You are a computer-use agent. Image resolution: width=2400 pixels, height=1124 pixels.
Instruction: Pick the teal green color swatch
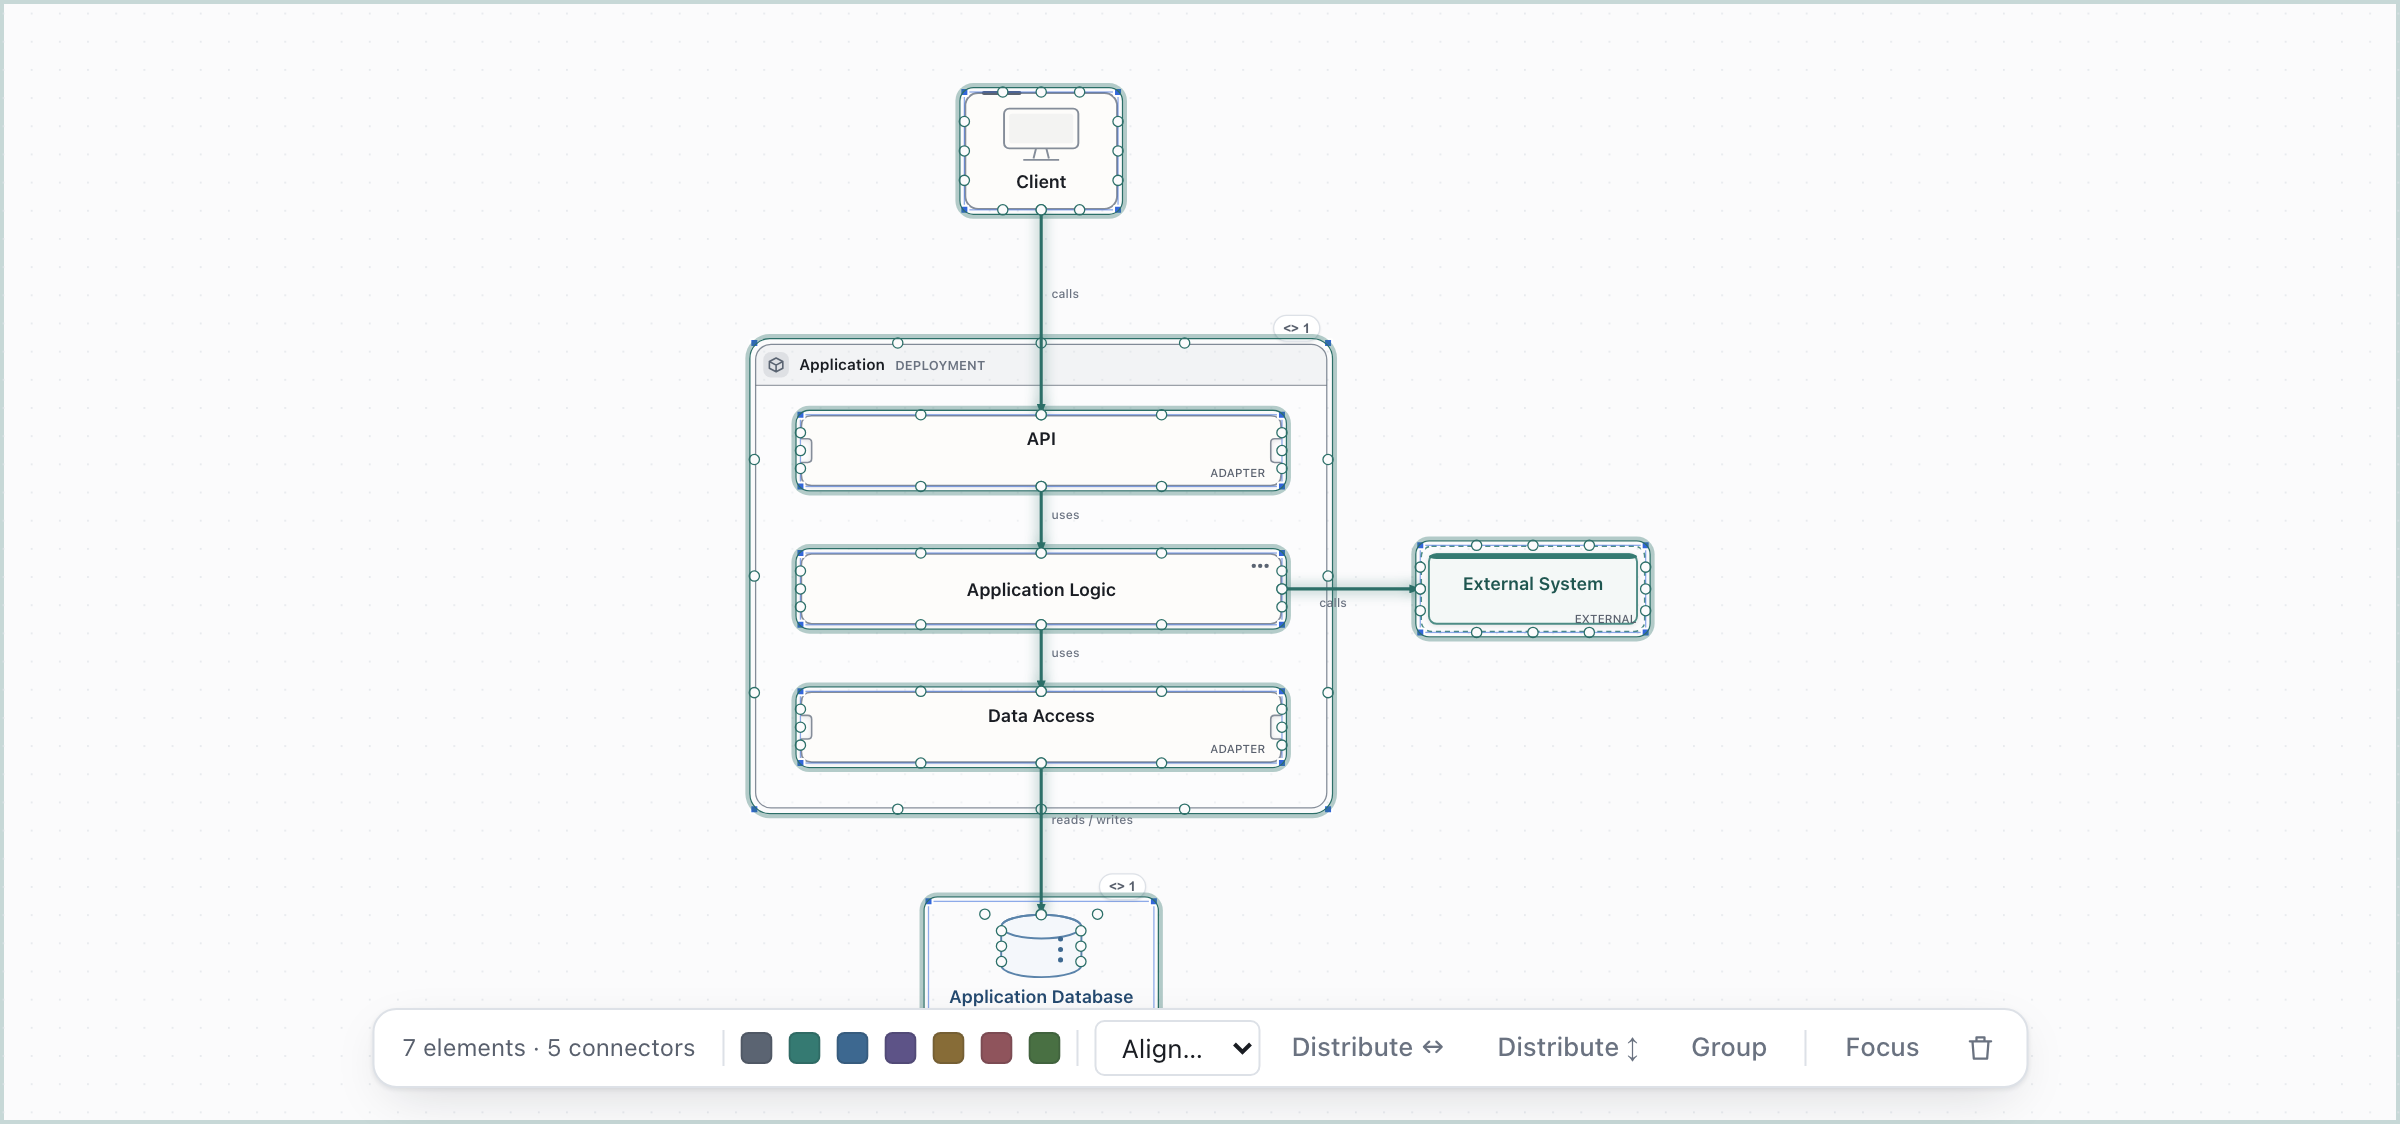804,1048
